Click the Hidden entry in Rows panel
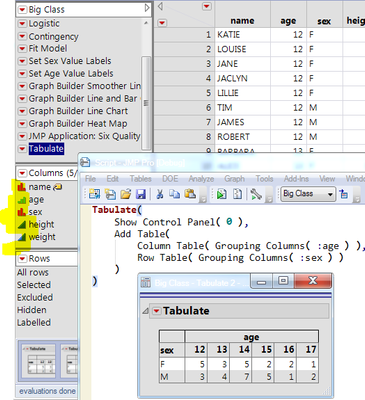The width and height of the screenshot is (365, 400). [x=32, y=310]
